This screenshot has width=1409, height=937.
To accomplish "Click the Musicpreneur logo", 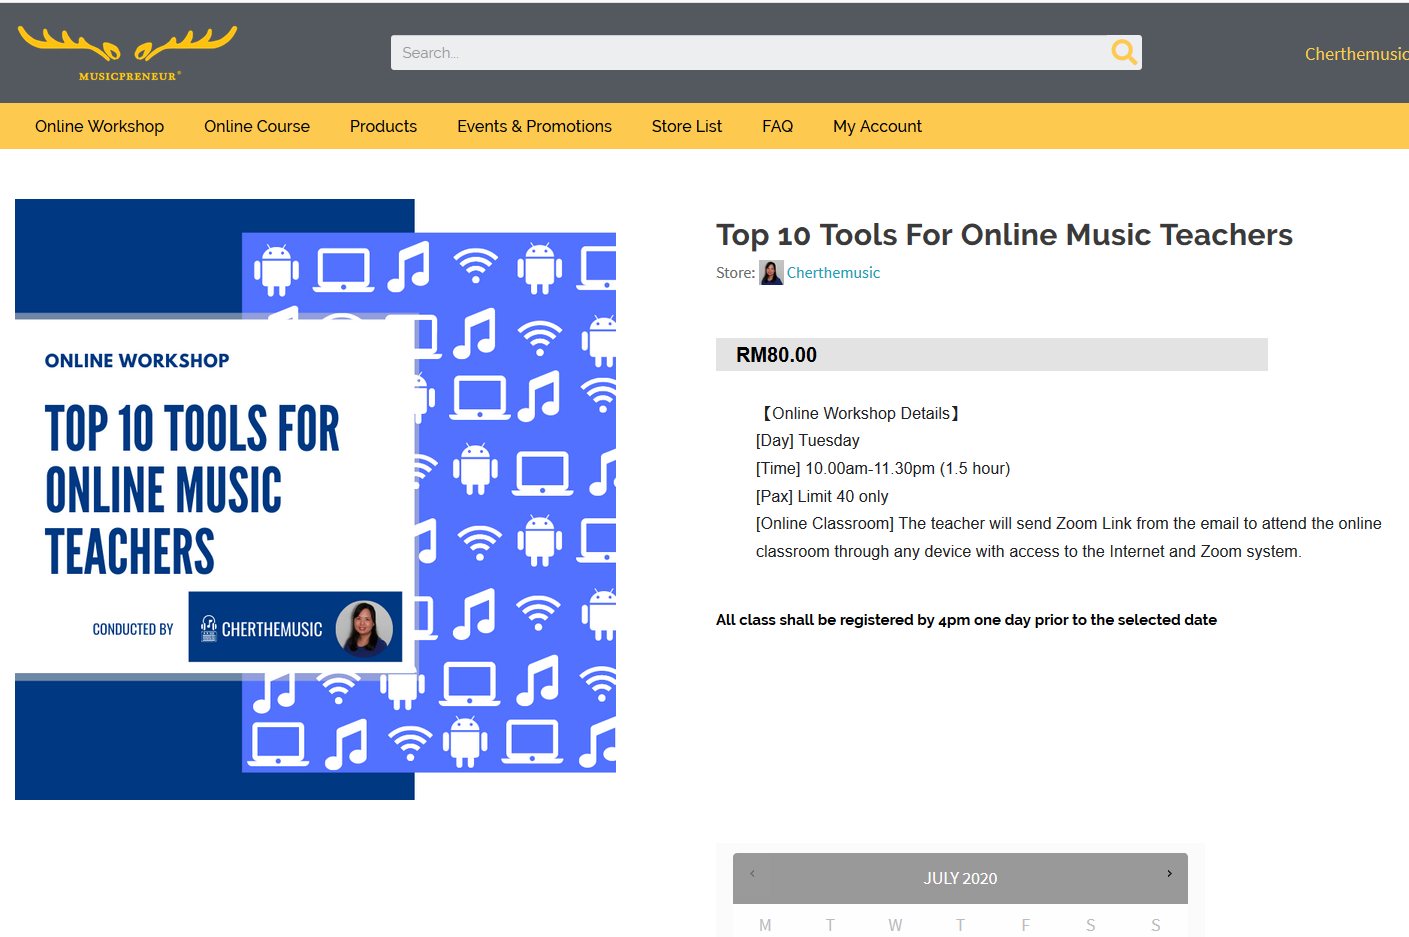I will pos(128,53).
